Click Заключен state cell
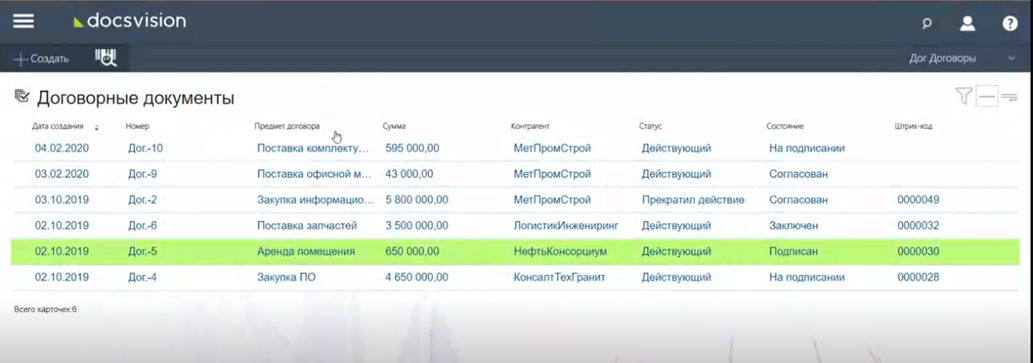This screenshot has height=363, width=1033. 793,225
